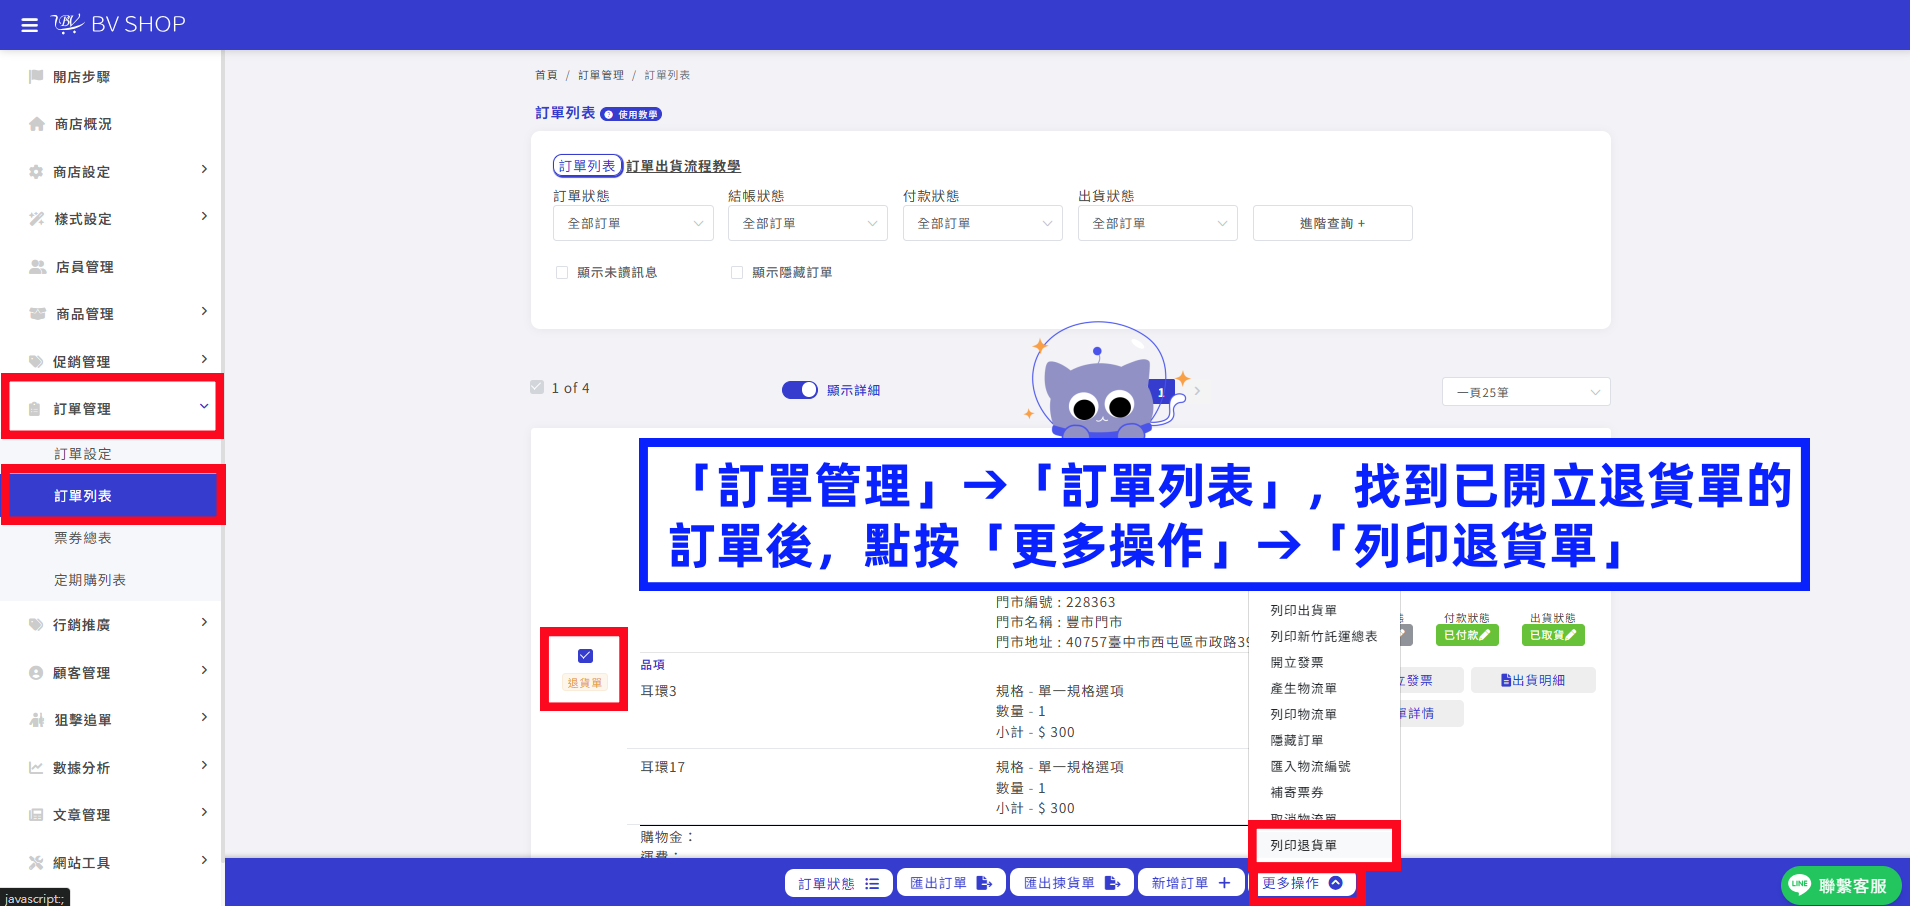Click the 新增訂單 button in bottom bar
Viewport: 1910px width, 906px height.
pos(1191,883)
